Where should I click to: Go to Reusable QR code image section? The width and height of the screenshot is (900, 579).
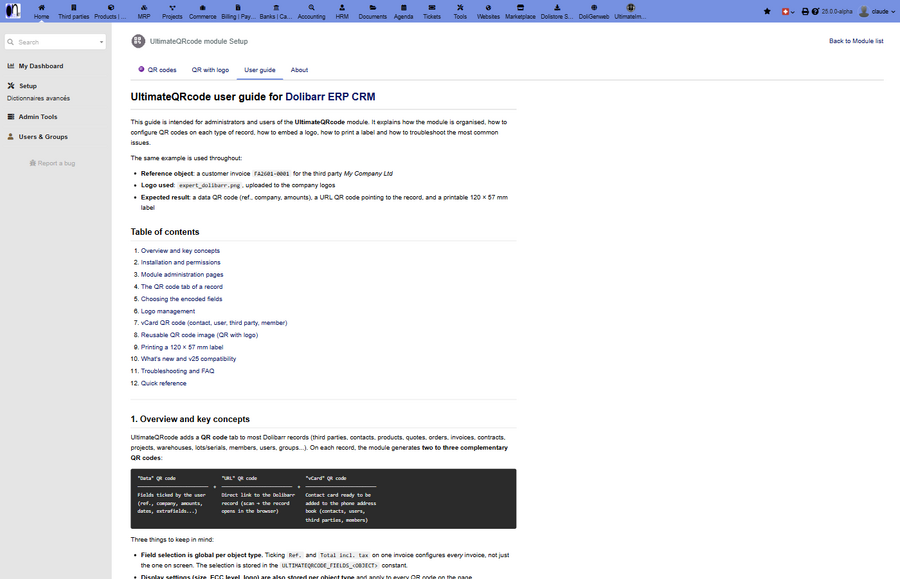click(x=200, y=335)
